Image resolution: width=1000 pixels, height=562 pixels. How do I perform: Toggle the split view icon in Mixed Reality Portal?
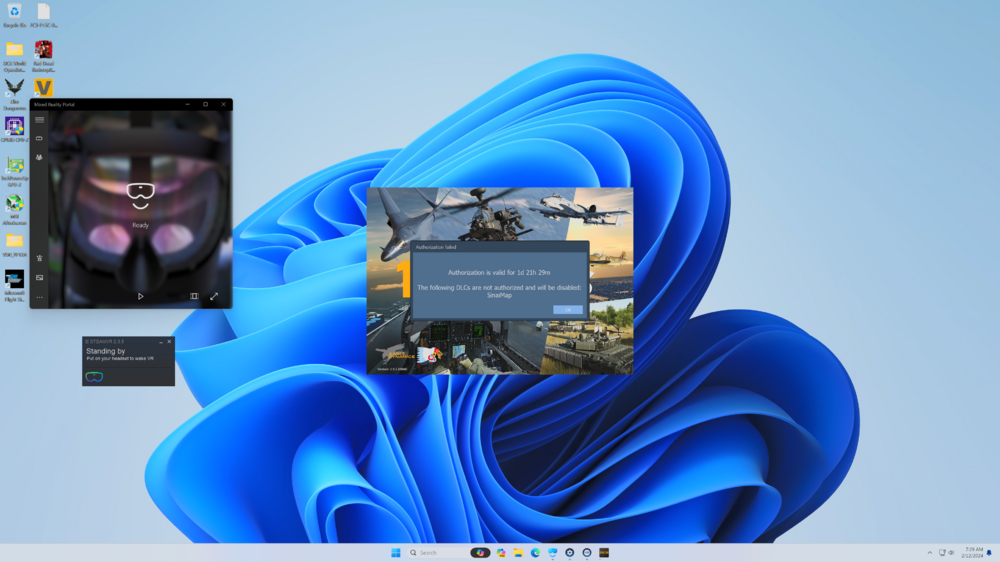click(194, 296)
